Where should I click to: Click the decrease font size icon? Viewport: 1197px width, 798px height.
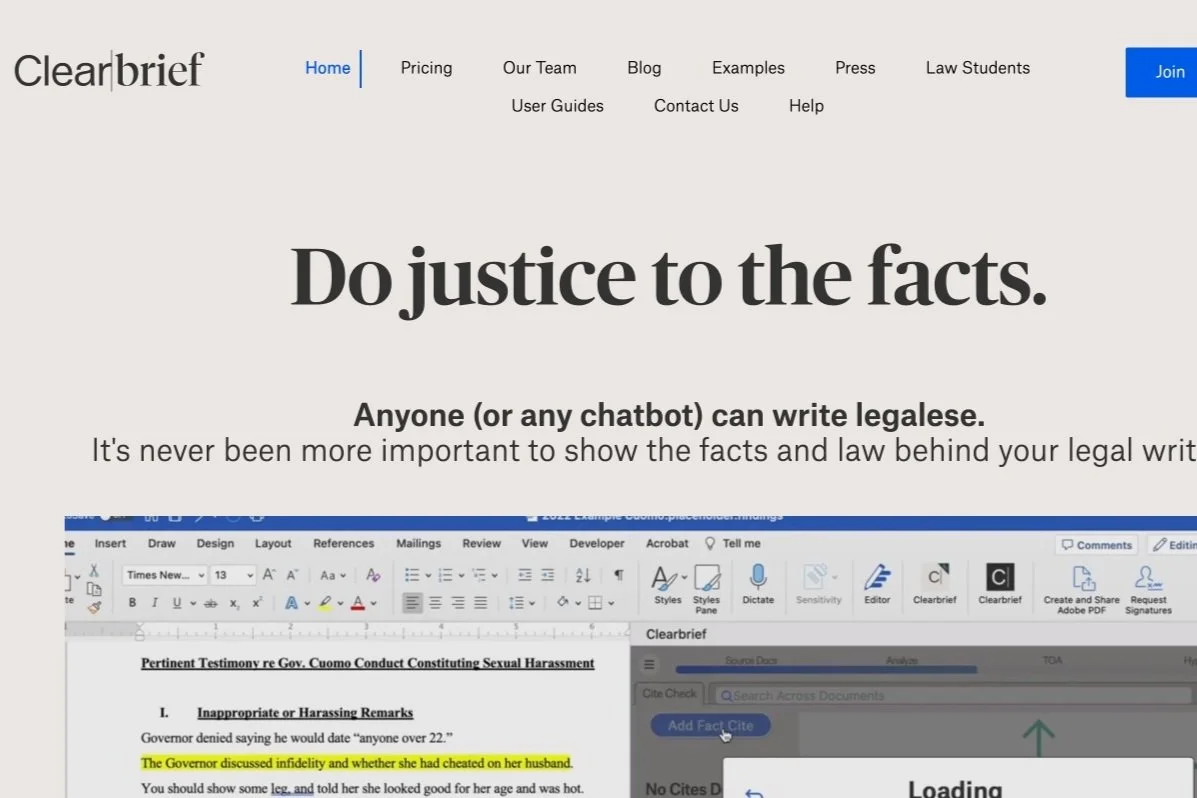pos(292,575)
